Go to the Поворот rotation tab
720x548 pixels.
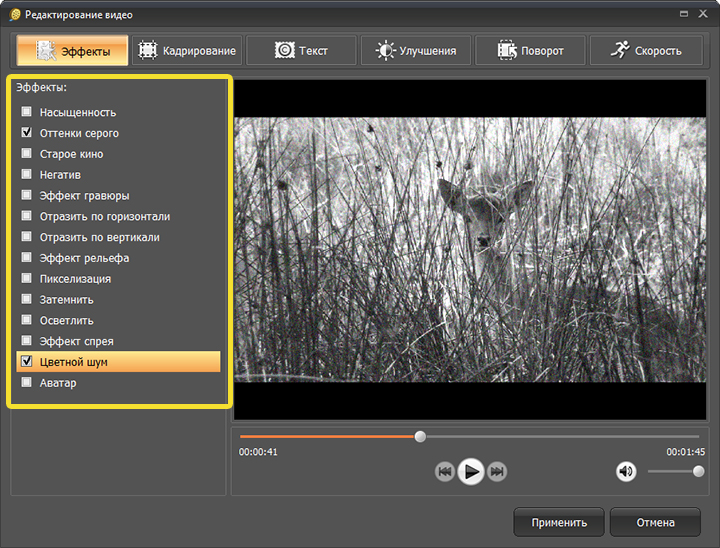(x=529, y=50)
